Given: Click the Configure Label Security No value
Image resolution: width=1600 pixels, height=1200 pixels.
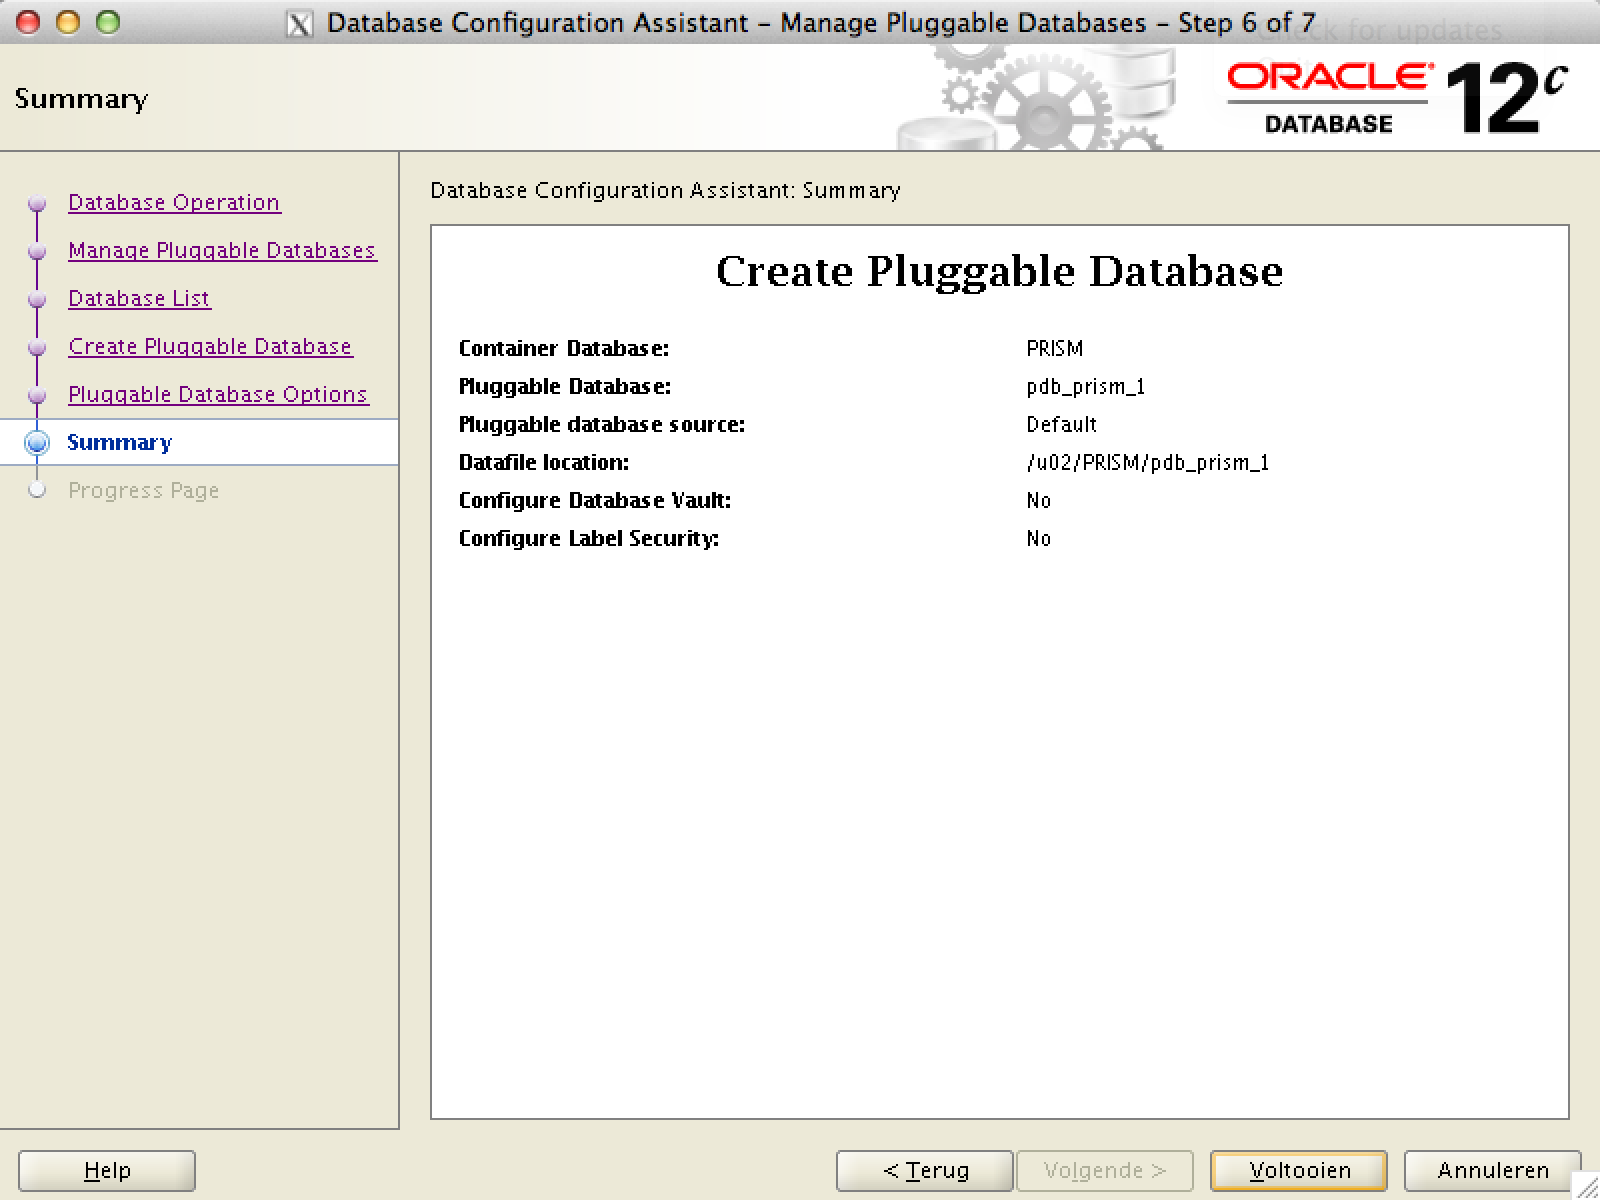Looking at the screenshot, I should (x=1039, y=538).
